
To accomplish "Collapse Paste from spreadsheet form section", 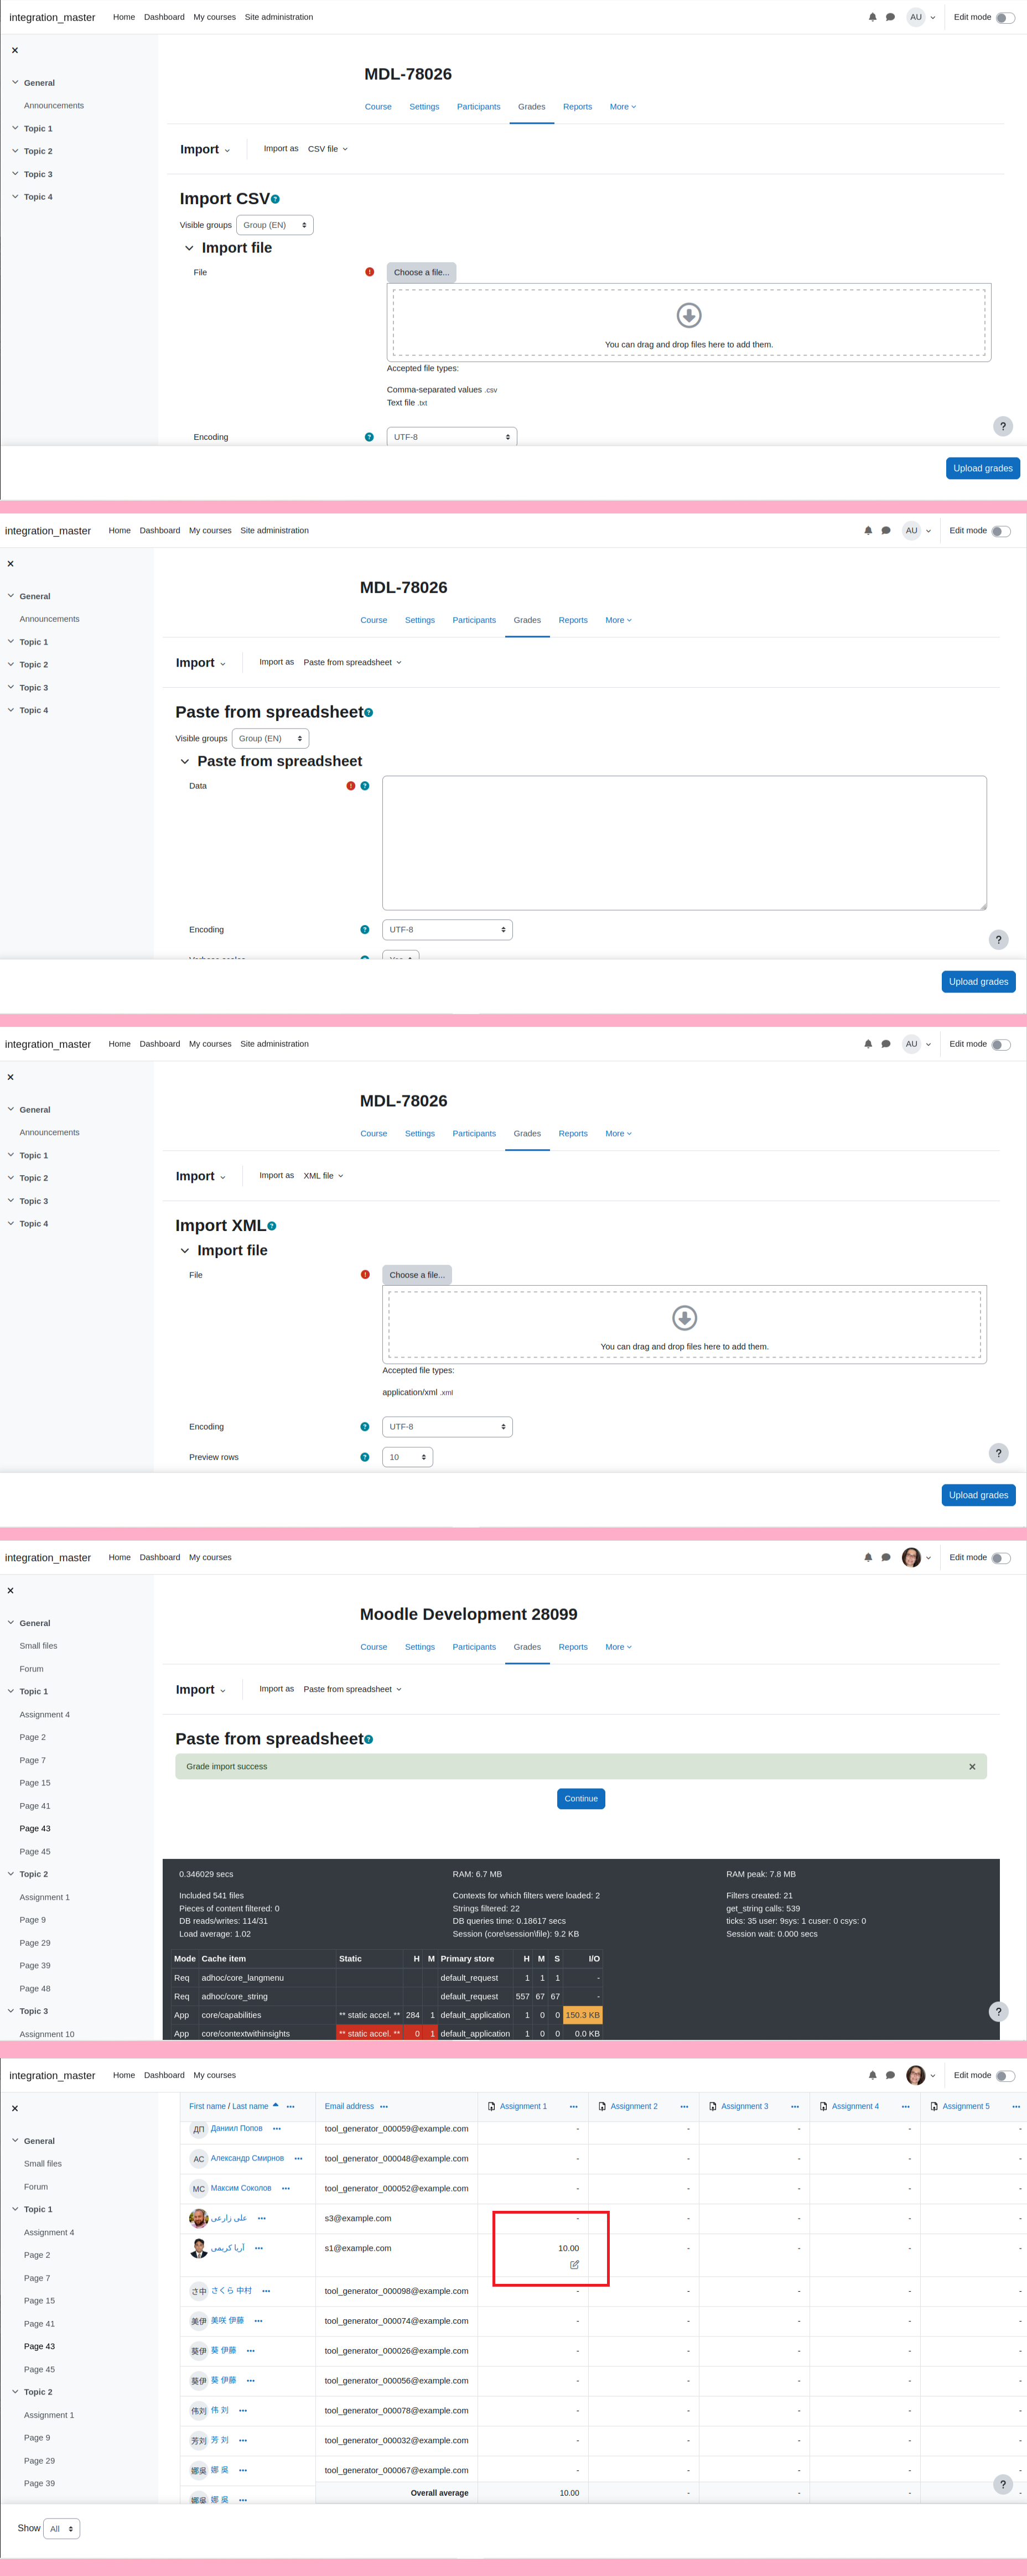I will (x=184, y=761).
